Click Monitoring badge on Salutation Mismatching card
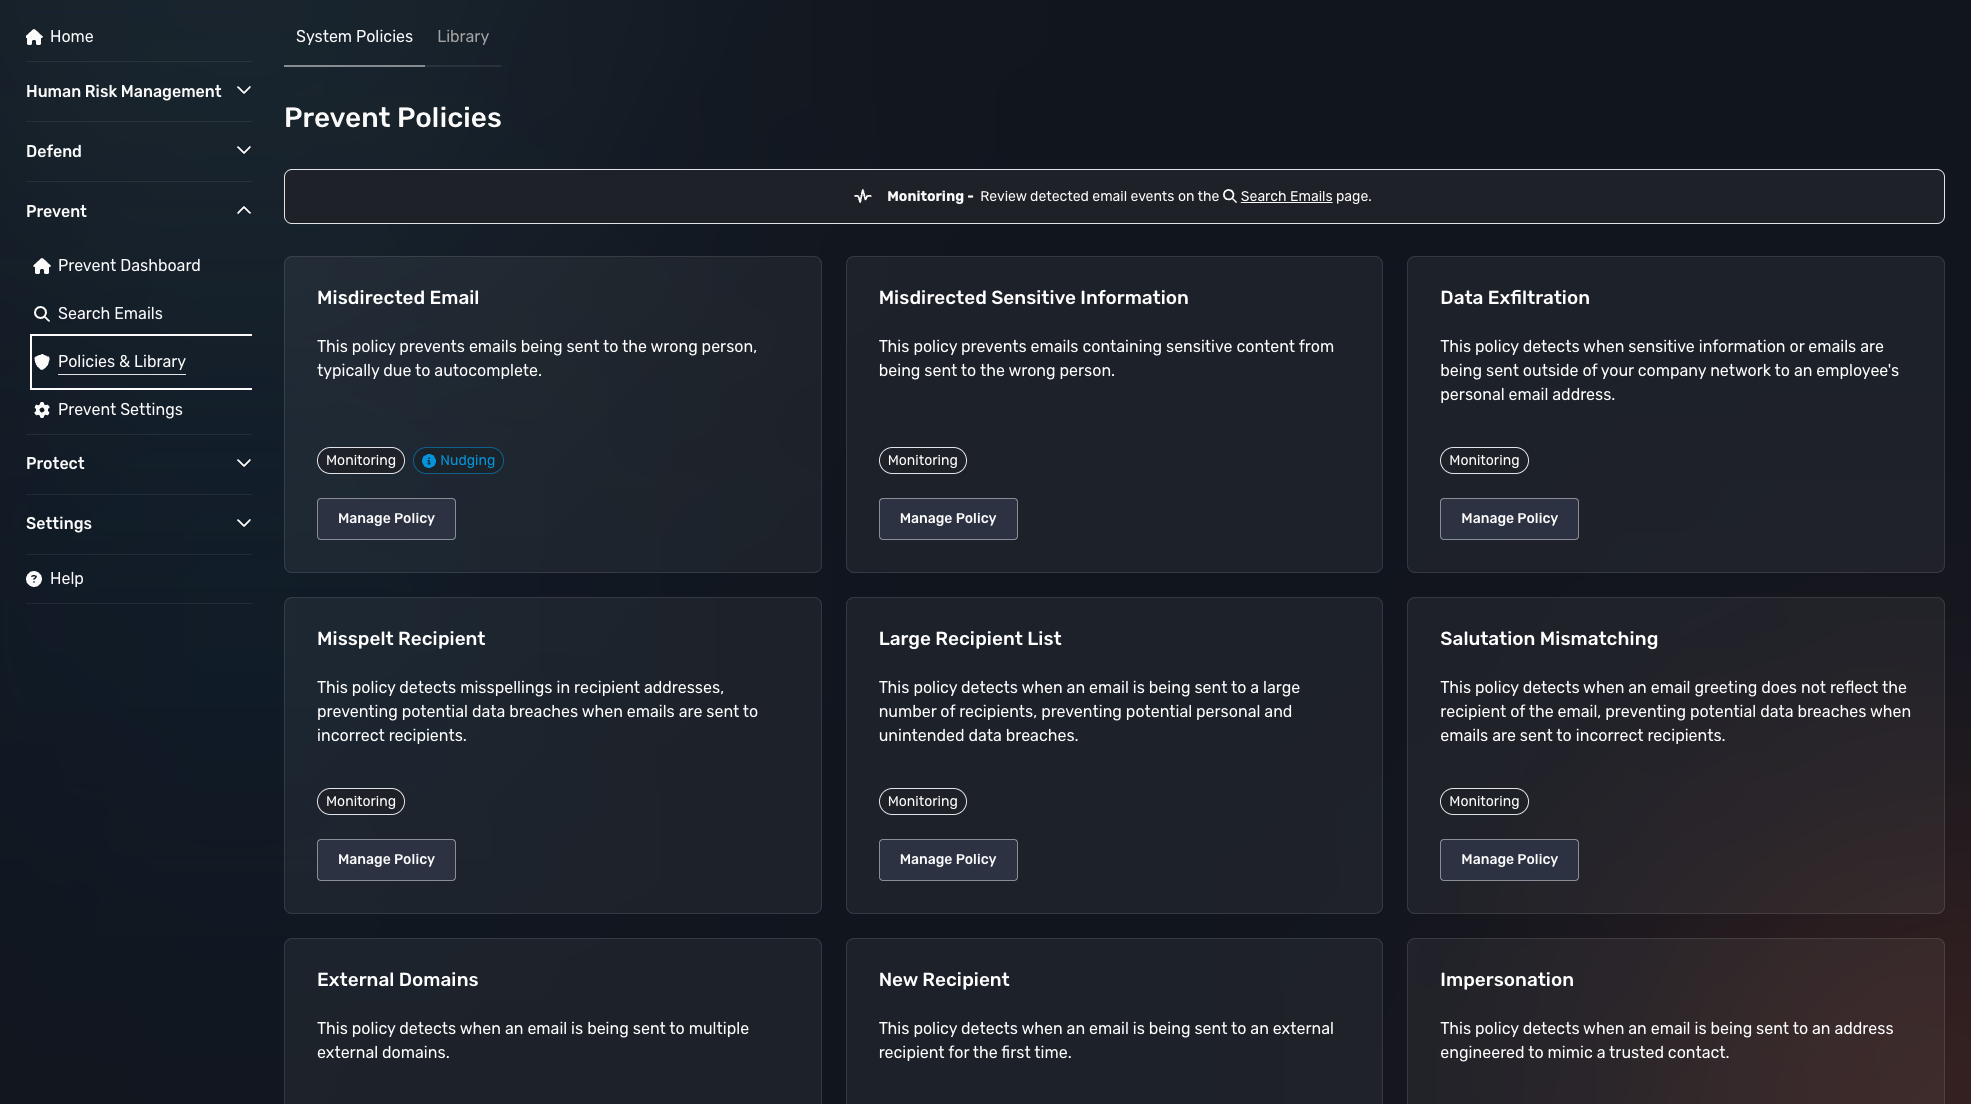Screen dimensions: 1971x1104 [x=1484, y=802]
